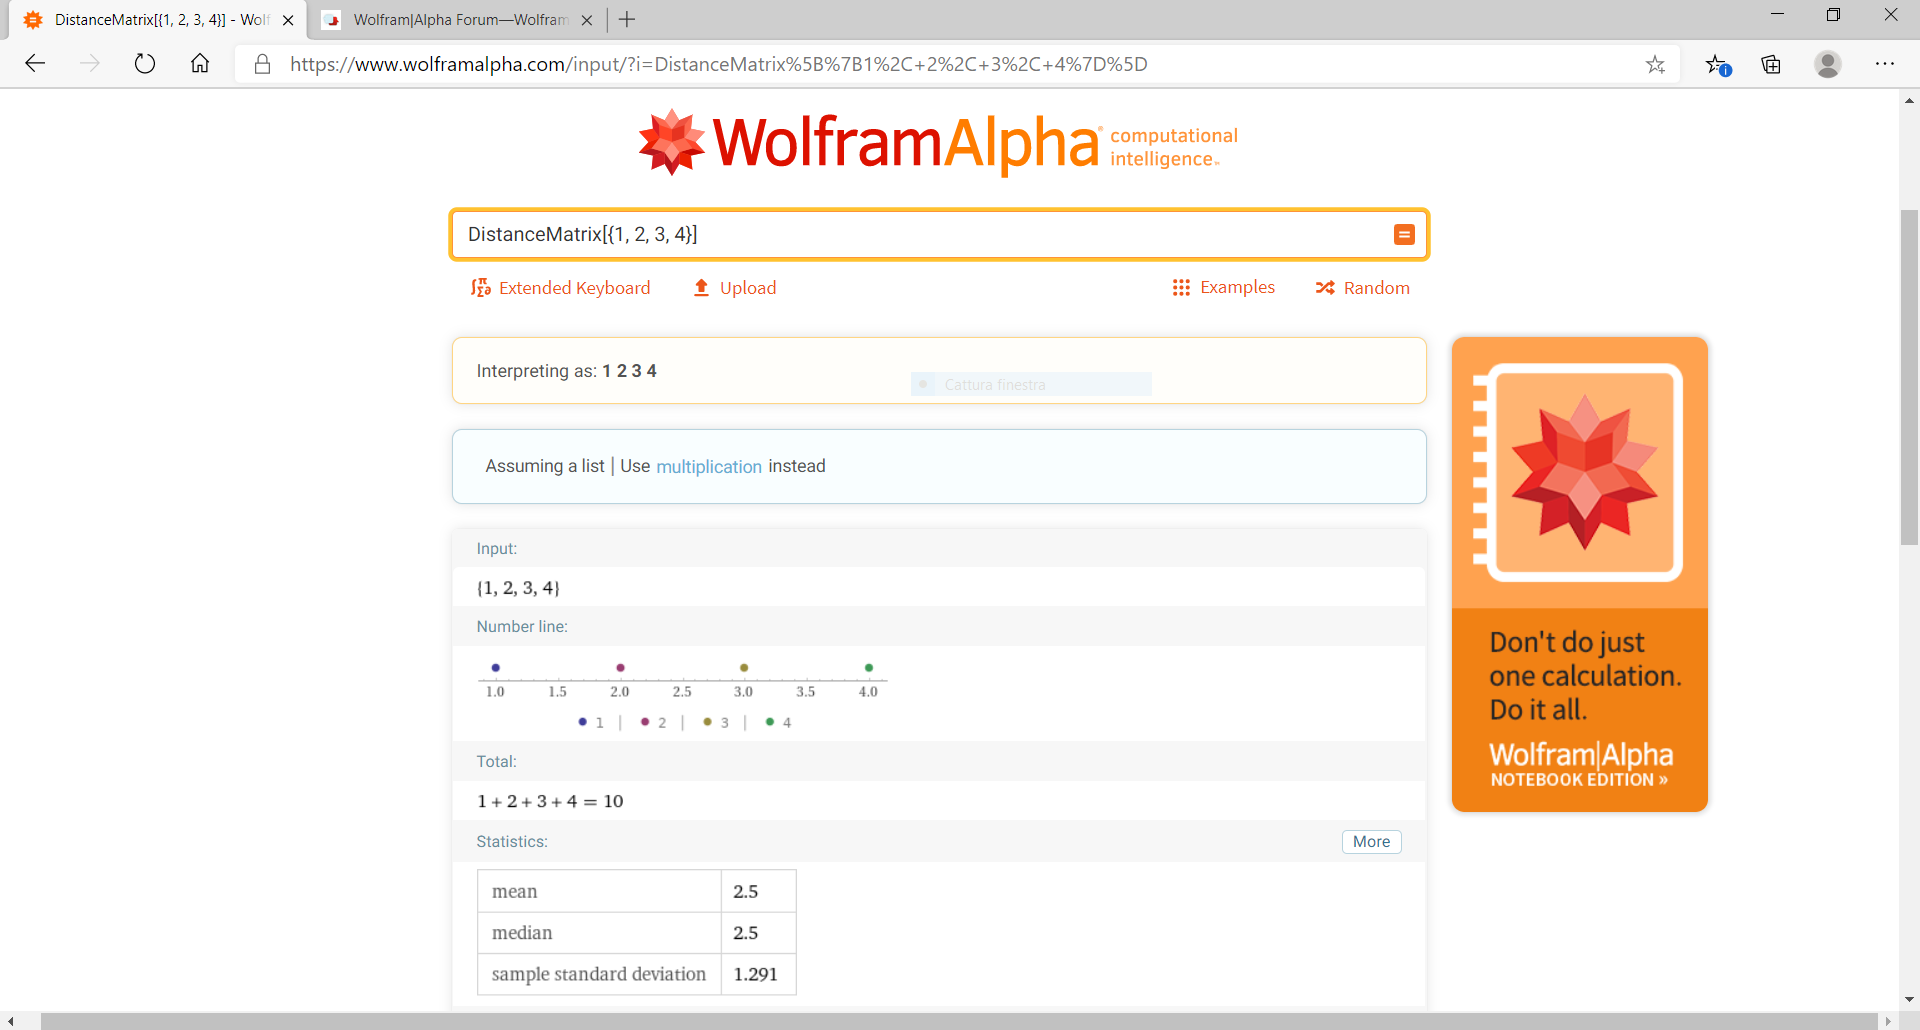Close the DistanceMatrix tab
Image resolution: width=1920 pixels, height=1030 pixels.
pos(288,20)
